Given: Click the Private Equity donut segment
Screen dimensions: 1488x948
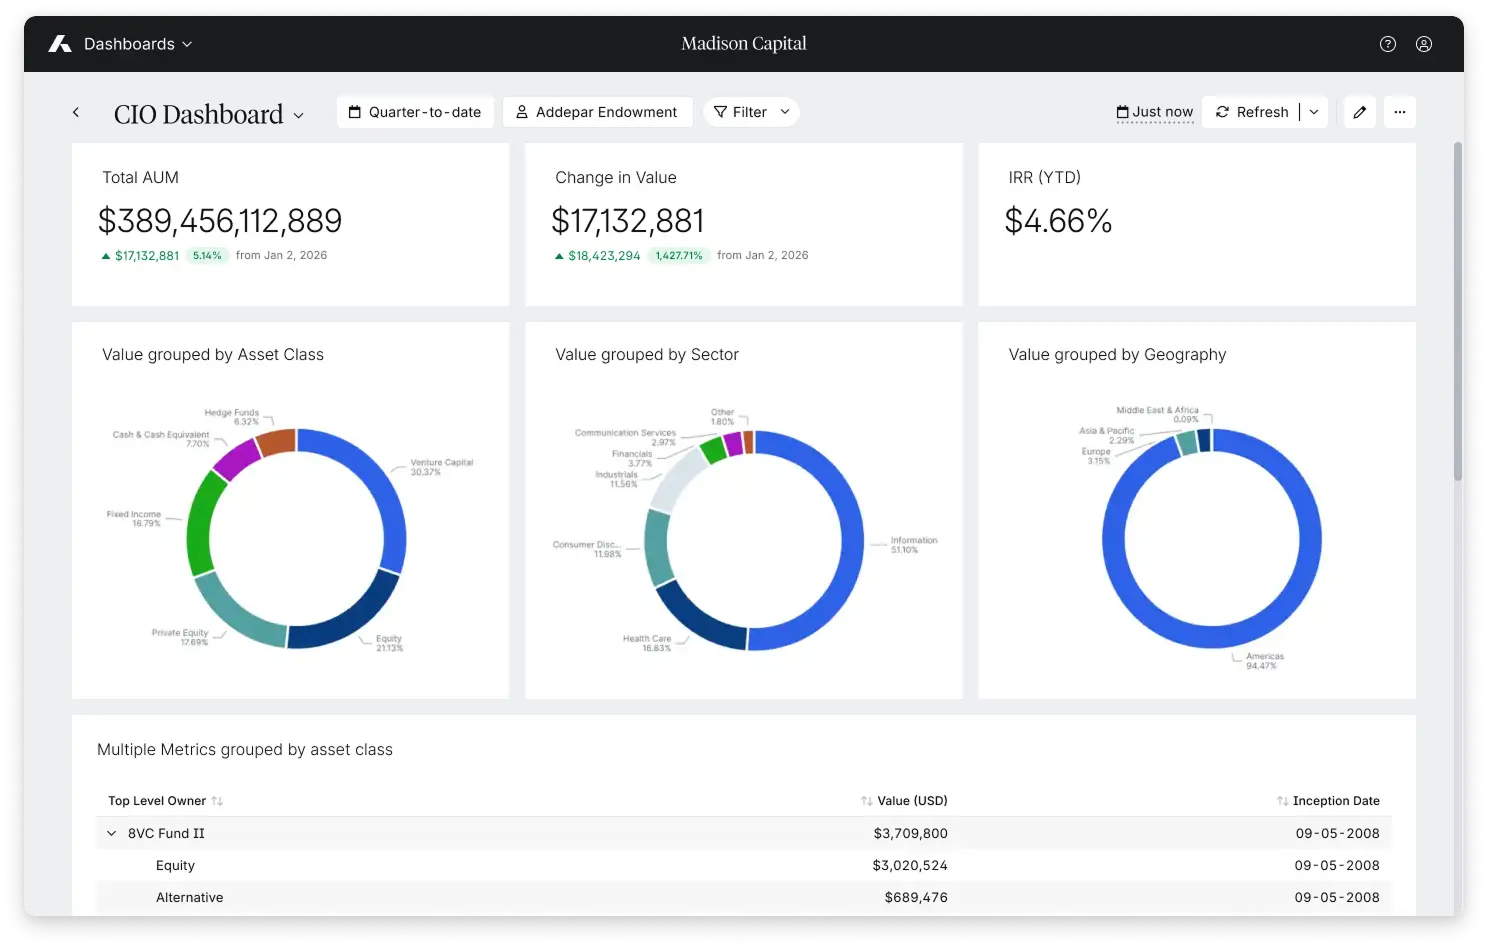Looking at the screenshot, I should coord(234,614).
